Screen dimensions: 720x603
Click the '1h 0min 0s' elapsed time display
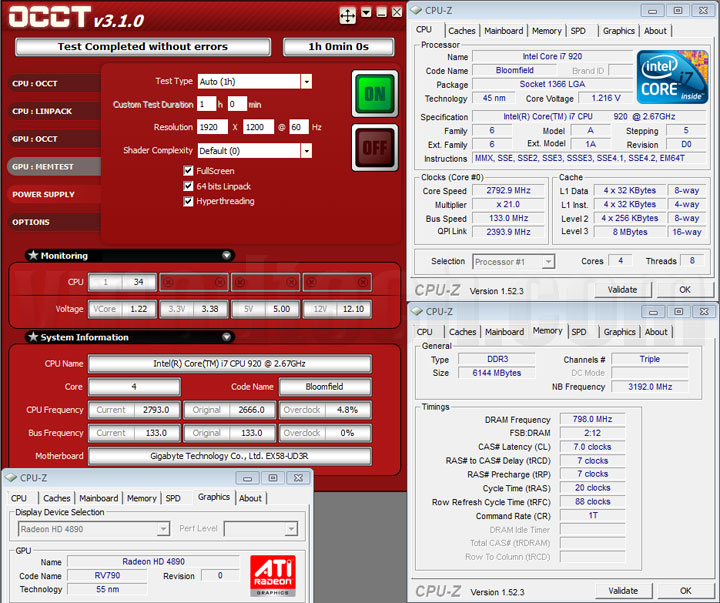338,47
